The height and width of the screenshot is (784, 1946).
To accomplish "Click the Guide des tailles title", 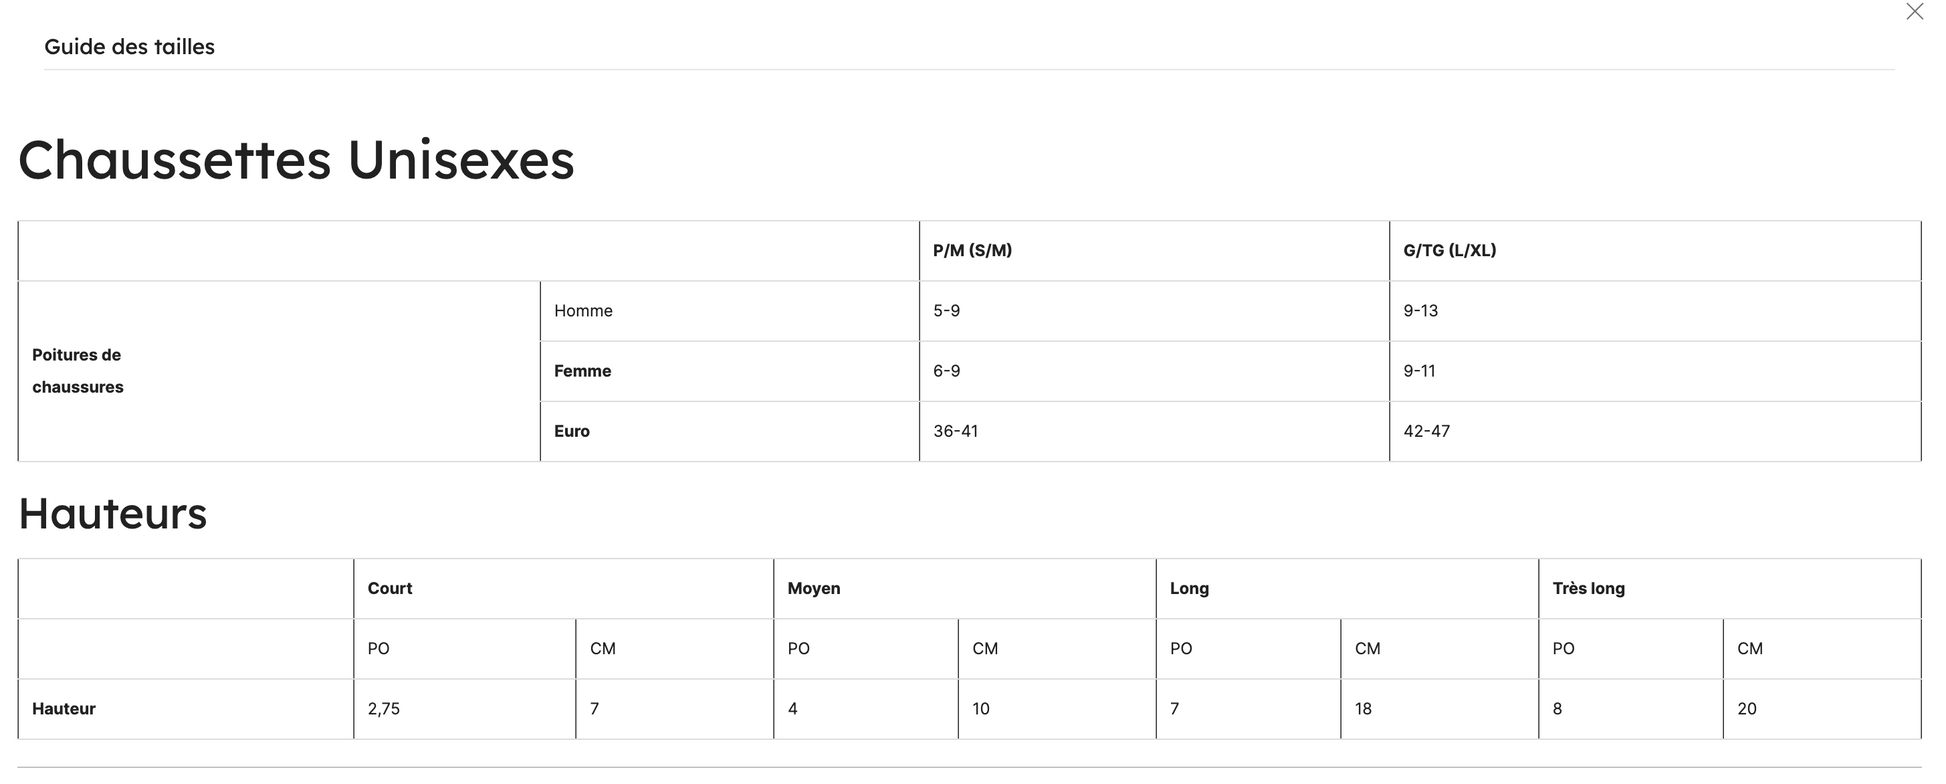I will (129, 47).
